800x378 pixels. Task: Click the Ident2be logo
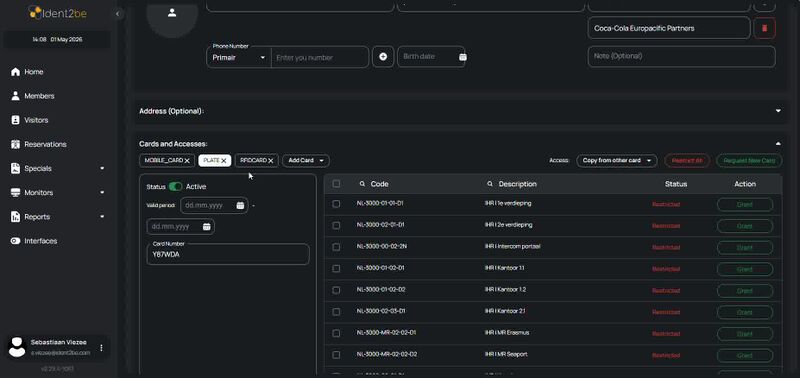pyautogui.click(x=57, y=13)
